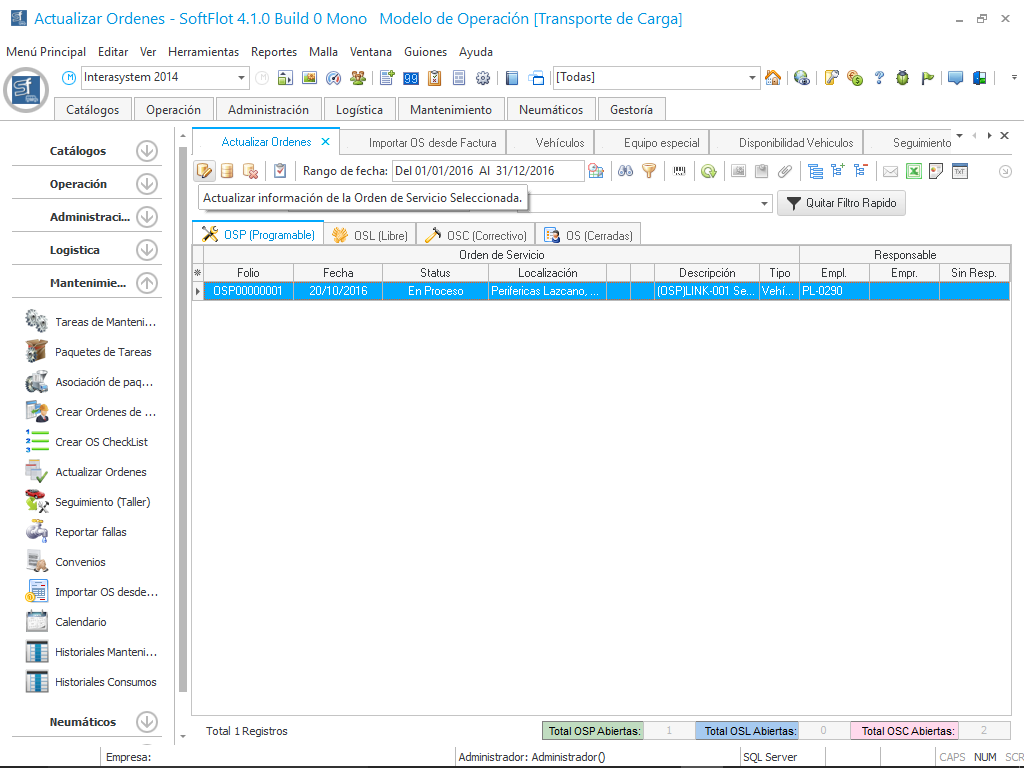Image resolution: width=1024 pixels, height=768 pixels.
Task: Open the [Todas] dropdown list
Action: point(753,78)
